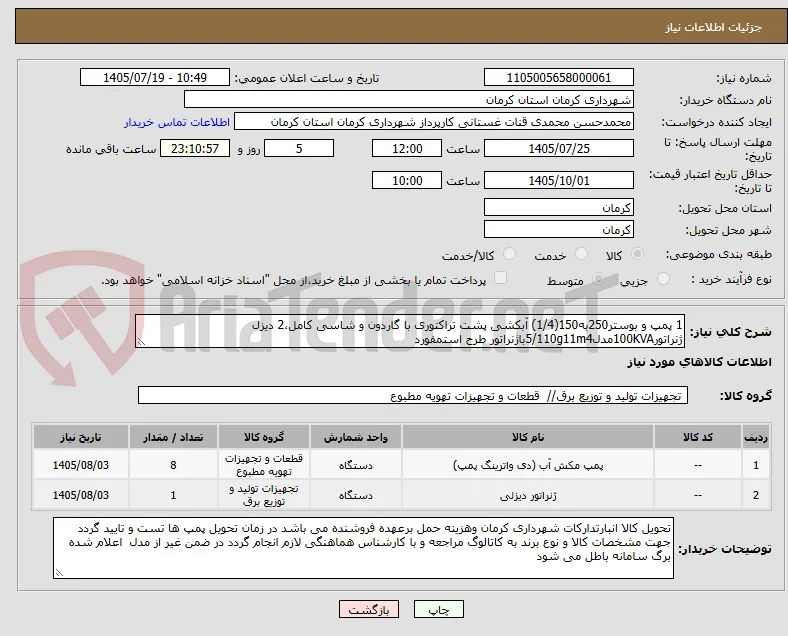This screenshot has height=636, width=788.
Task: Click the گروه کالا column header
Action: click(x=264, y=437)
